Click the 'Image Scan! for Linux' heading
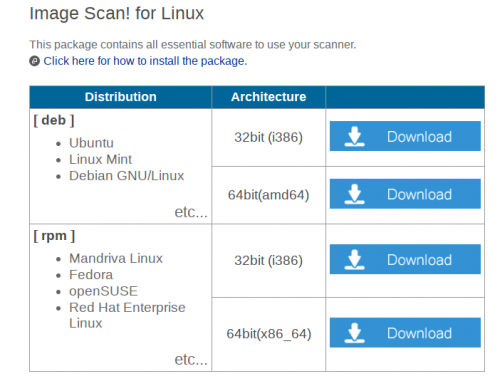 pos(117,14)
